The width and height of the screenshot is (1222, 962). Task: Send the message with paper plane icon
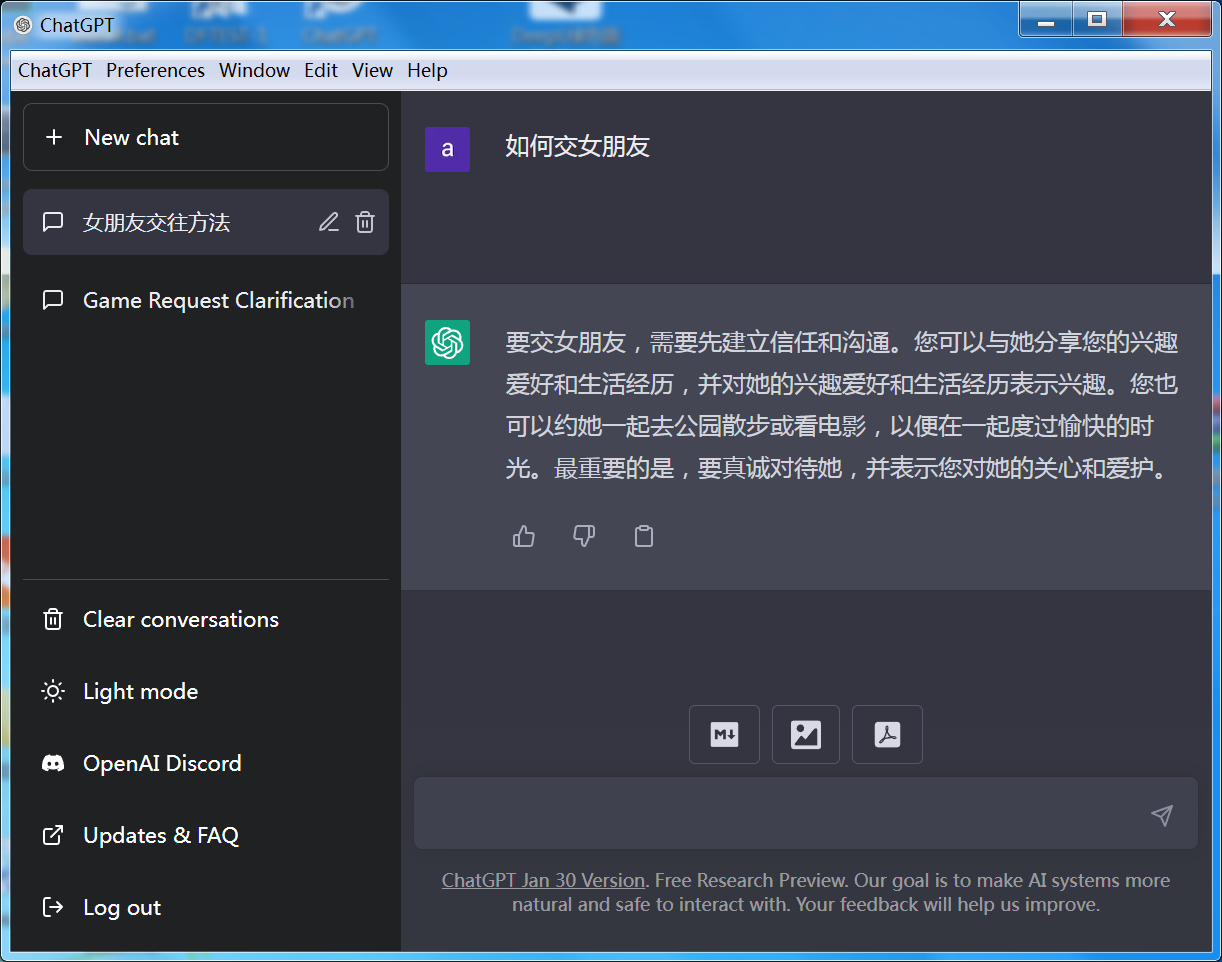[x=1161, y=815]
